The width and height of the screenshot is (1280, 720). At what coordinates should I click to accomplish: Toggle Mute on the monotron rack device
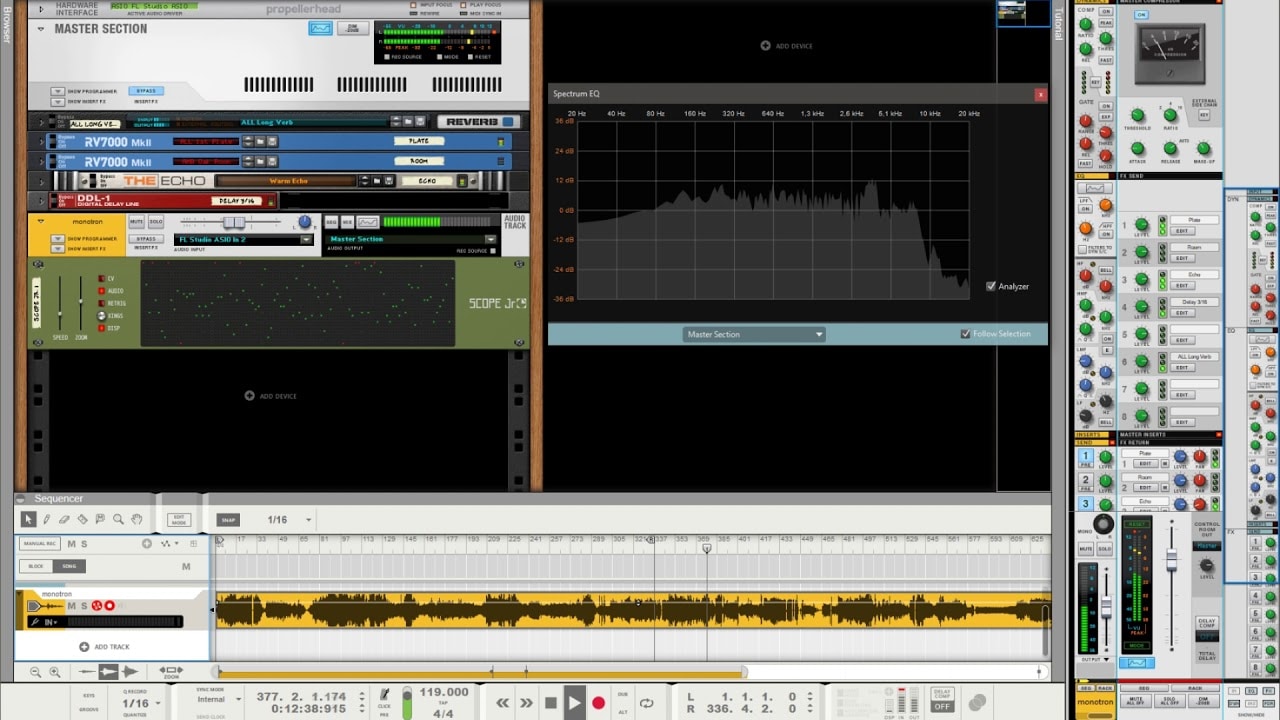[136, 221]
